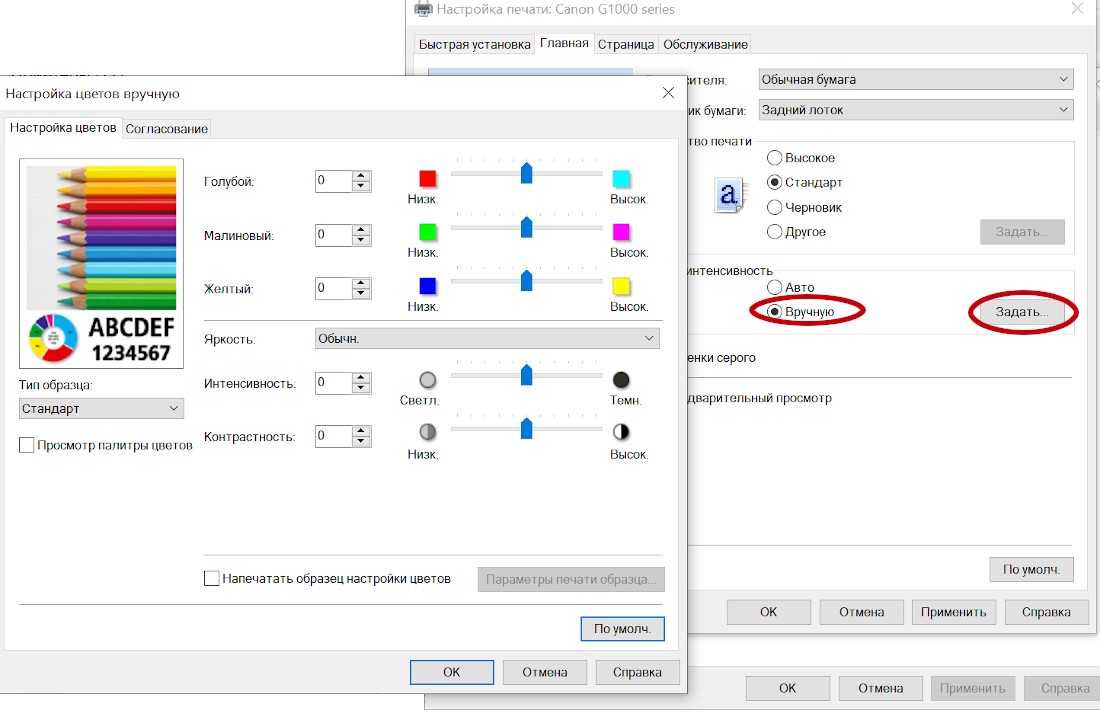Screen dimensions: 1100x720
Task: Click the red low-cyan color icon
Action: point(427,179)
